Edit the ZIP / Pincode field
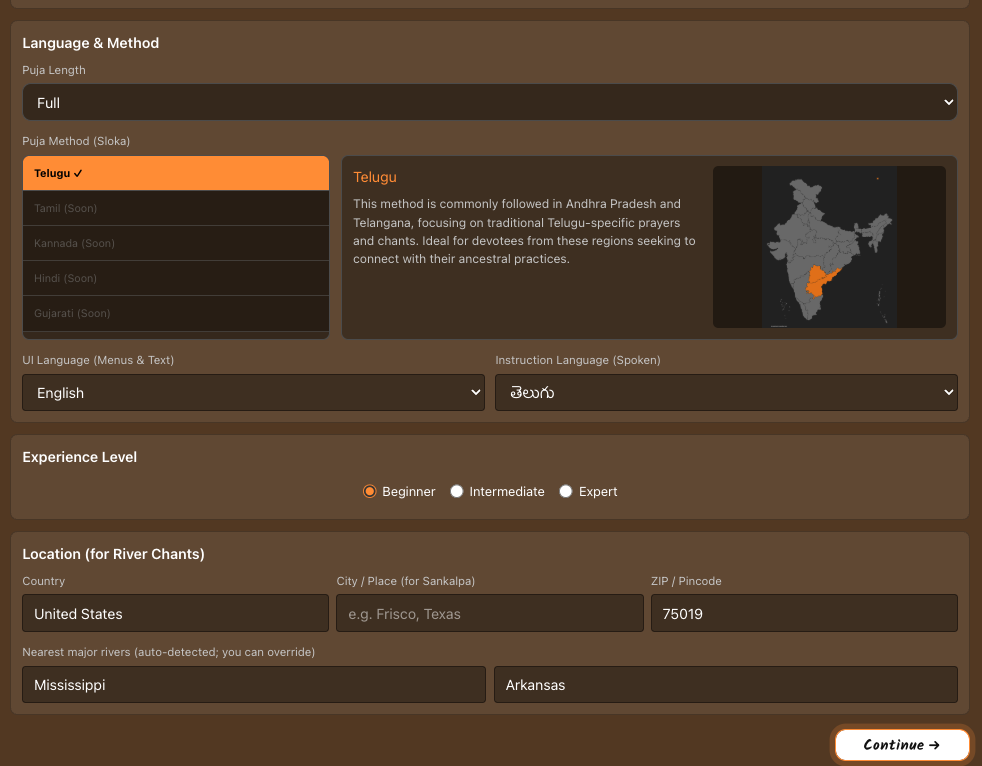 pos(804,613)
